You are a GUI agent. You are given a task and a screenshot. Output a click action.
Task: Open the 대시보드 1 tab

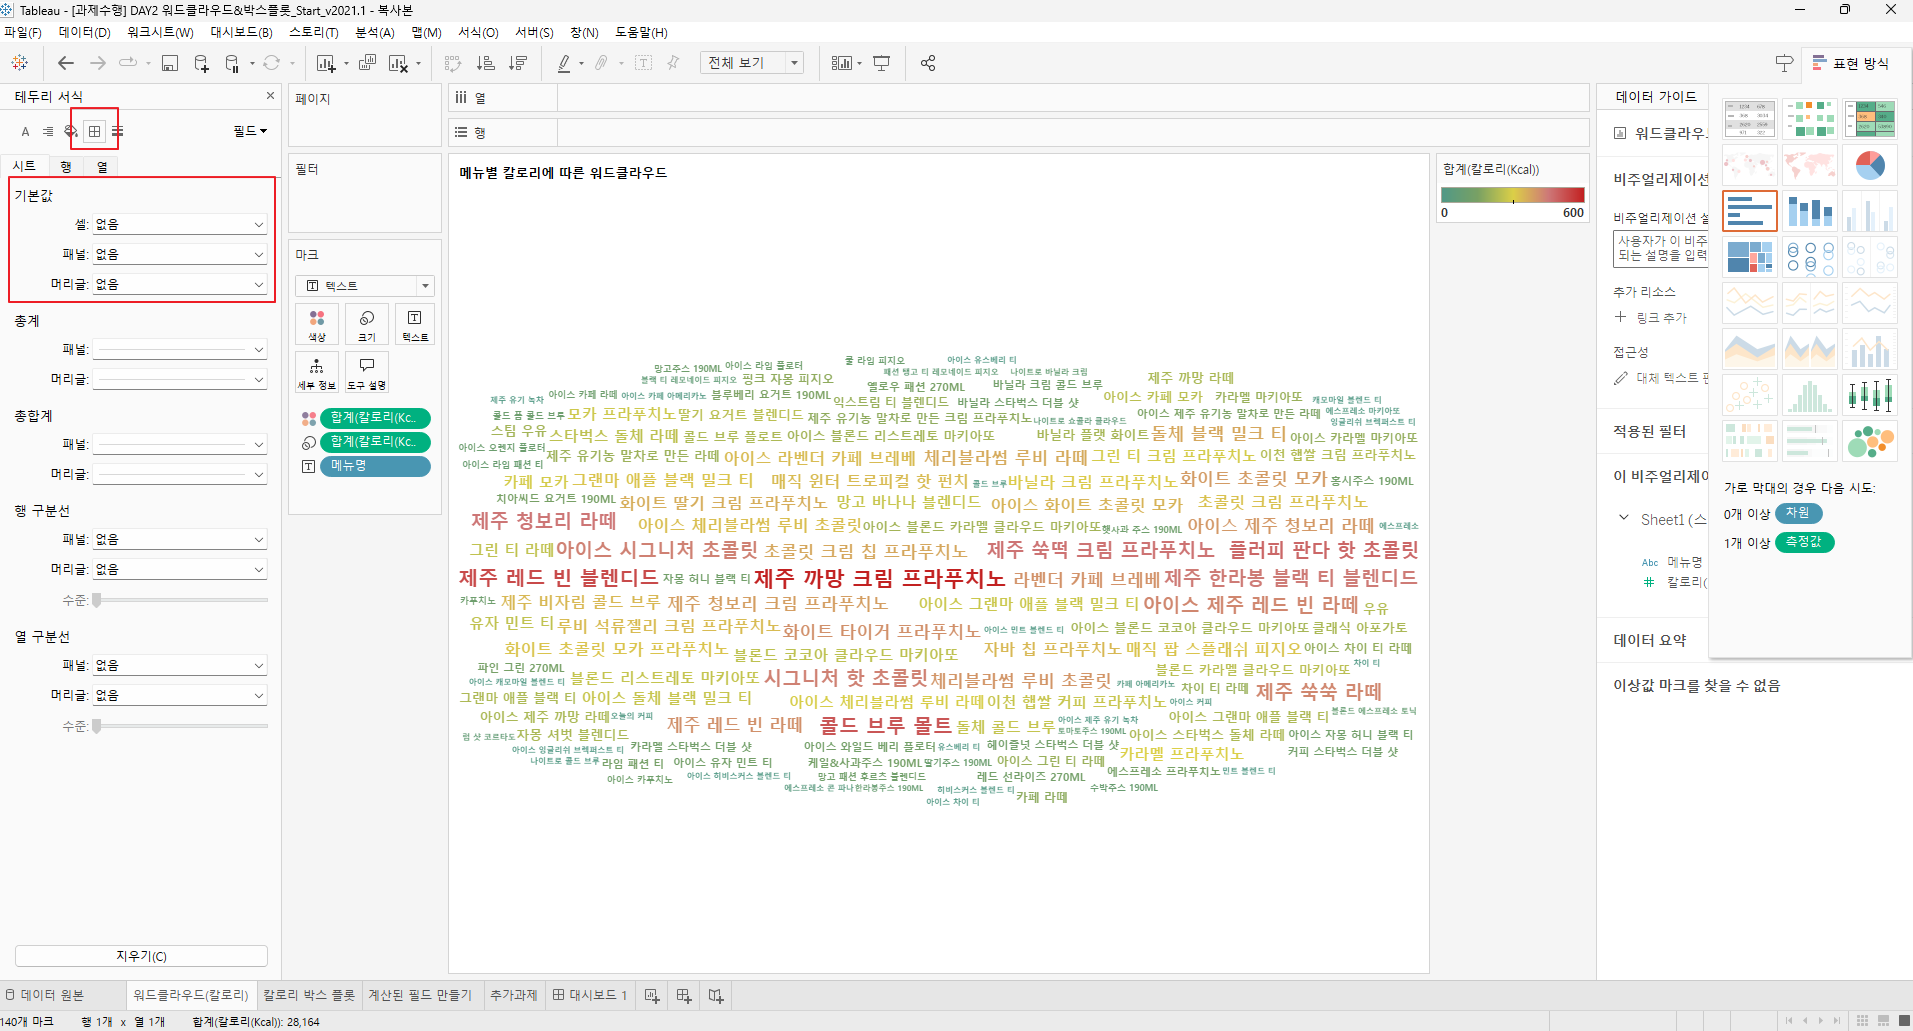[590, 995]
